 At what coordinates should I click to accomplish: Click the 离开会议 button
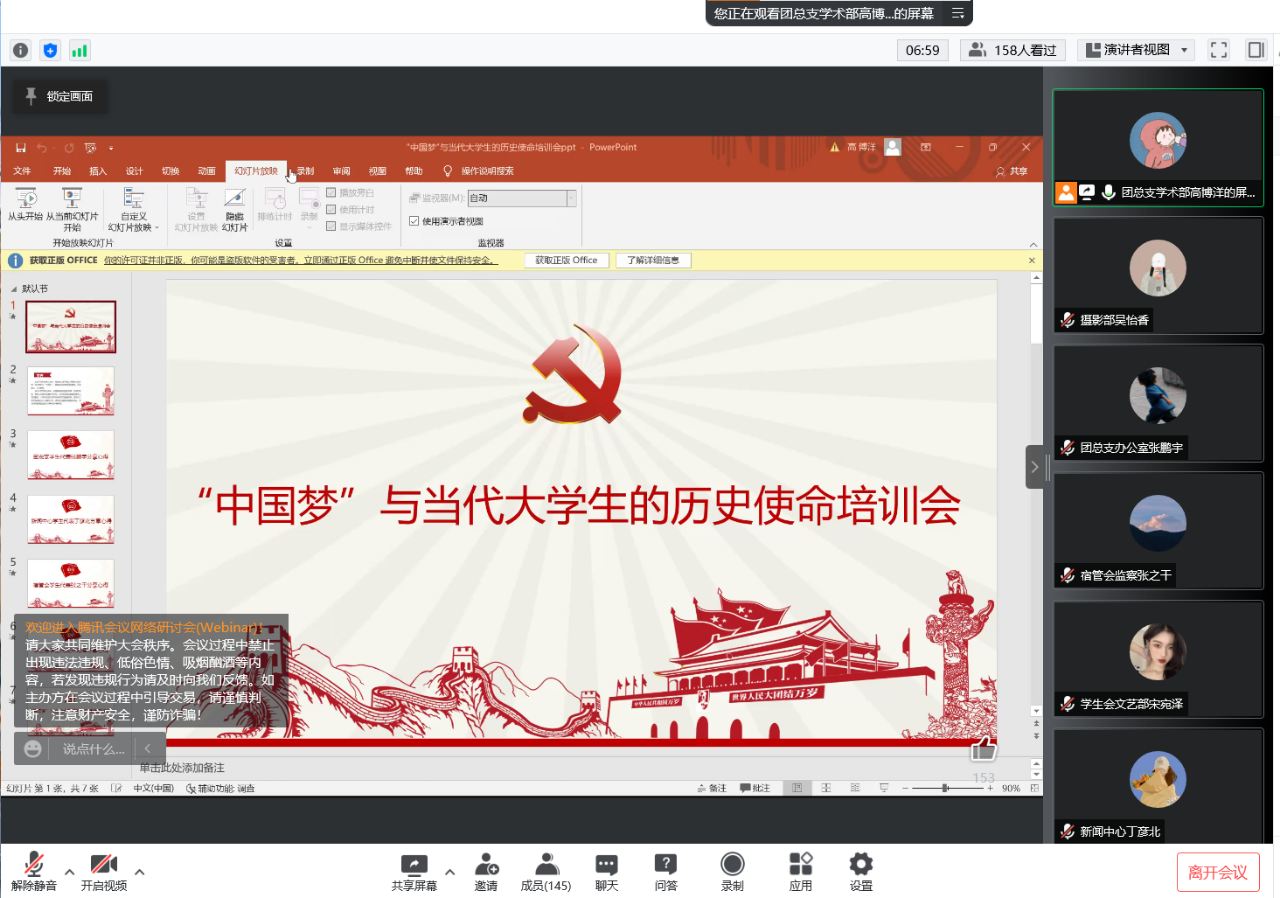(x=1217, y=872)
